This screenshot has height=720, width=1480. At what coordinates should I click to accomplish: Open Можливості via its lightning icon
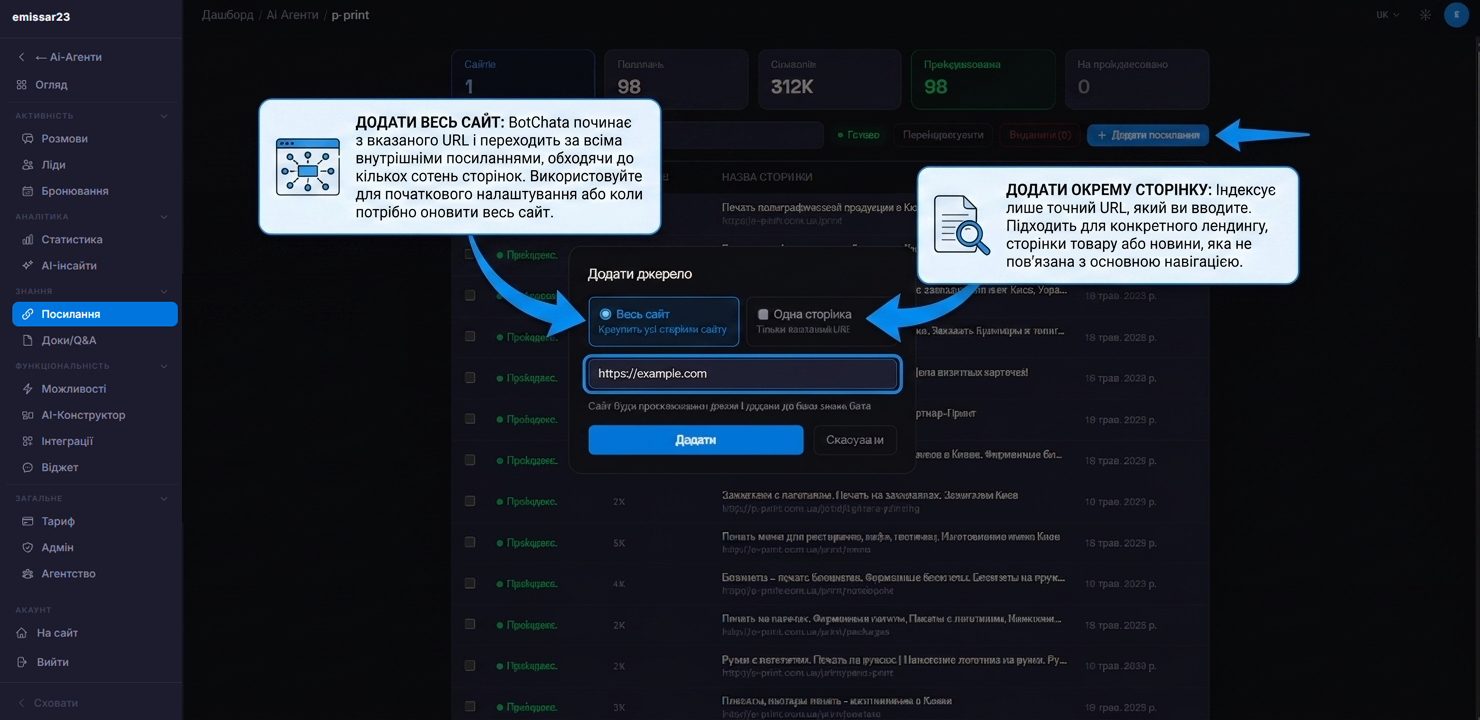click(28, 389)
